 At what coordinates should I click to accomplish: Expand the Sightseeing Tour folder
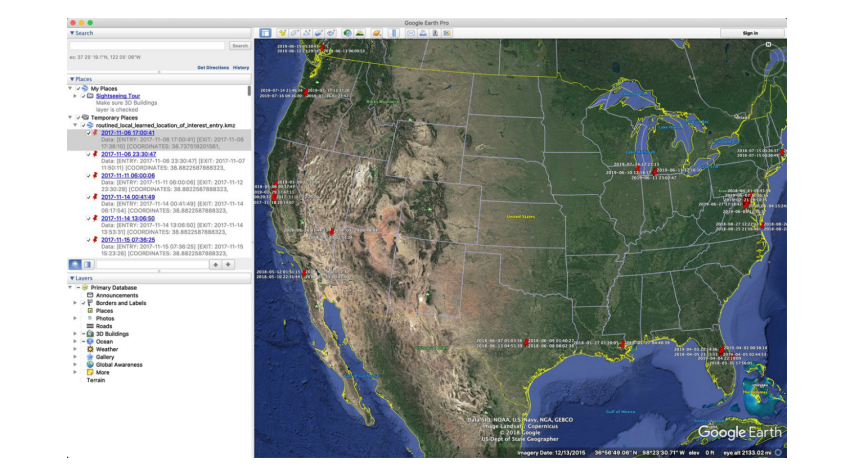(75, 96)
